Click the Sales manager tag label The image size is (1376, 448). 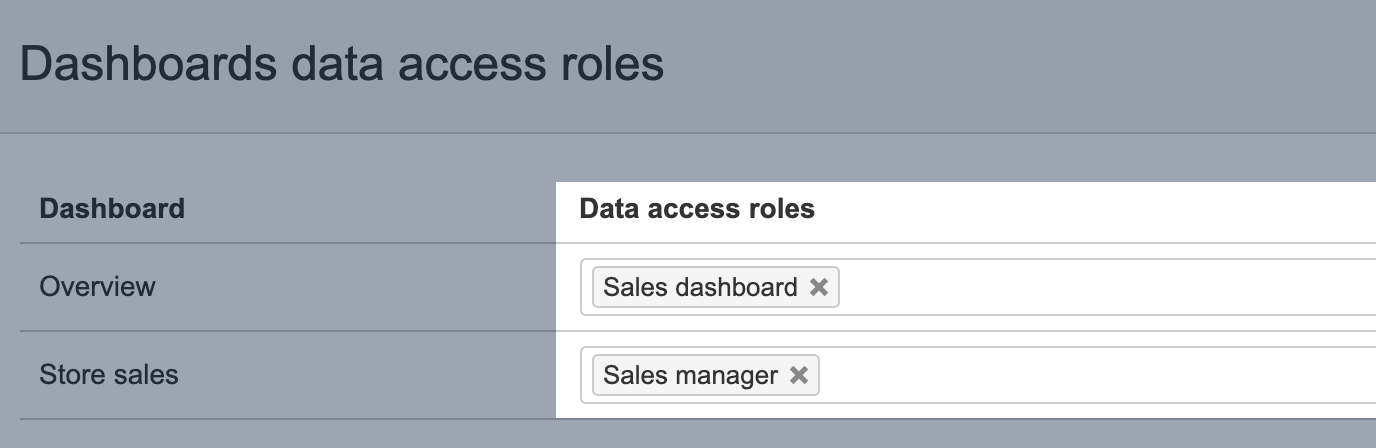pyautogui.click(x=690, y=376)
